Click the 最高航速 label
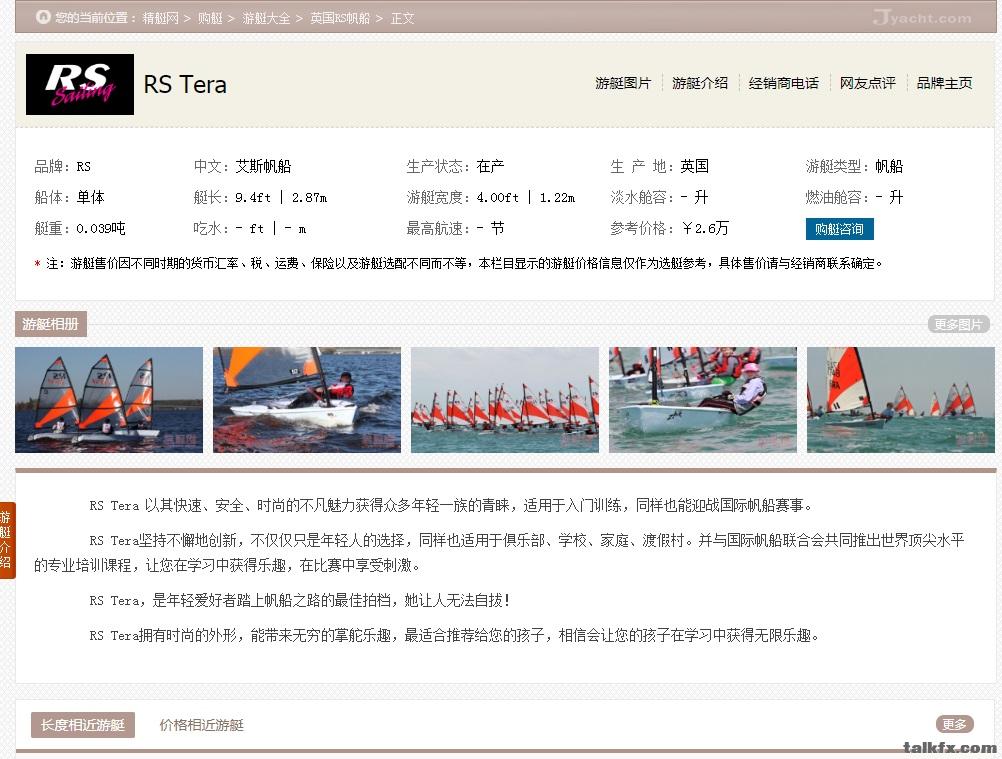Screen dimensions: 1002x759 [438, 228]
